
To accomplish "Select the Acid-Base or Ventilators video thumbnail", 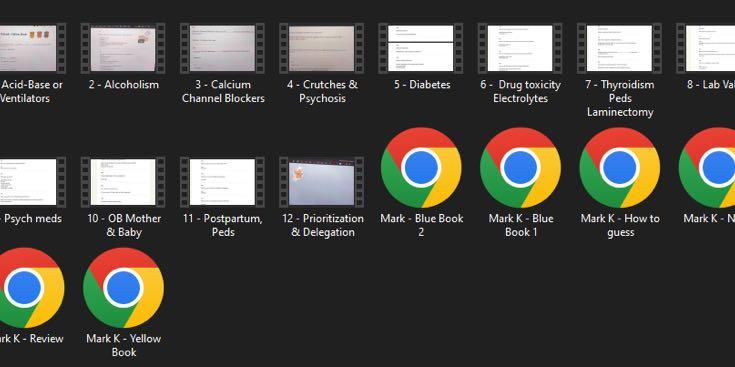I will point(33,48).
